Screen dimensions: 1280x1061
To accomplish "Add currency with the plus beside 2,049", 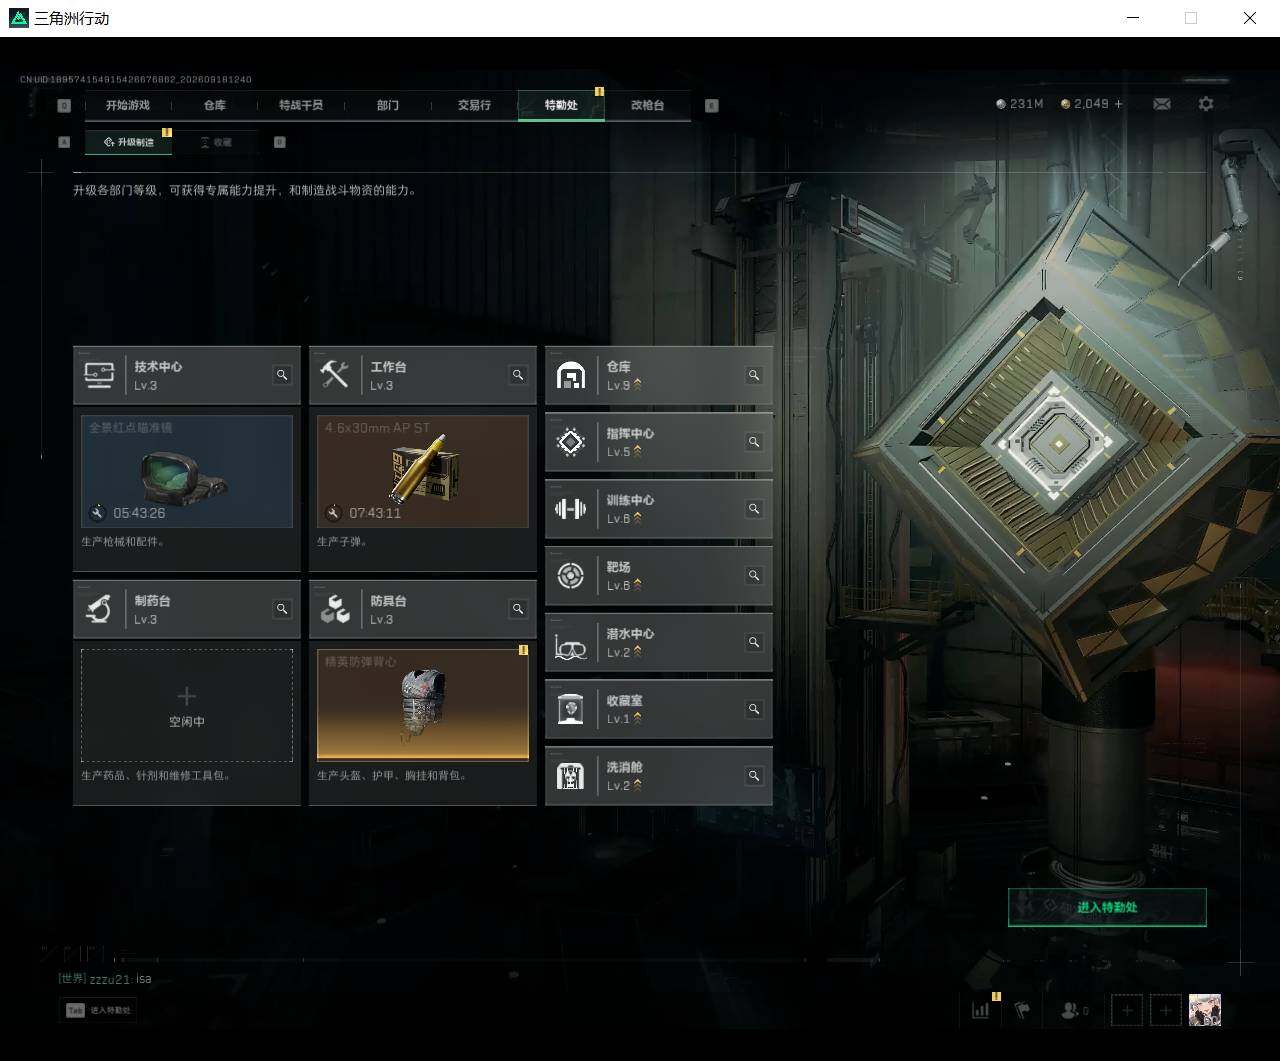I will pyautogui.click(x=1118, y=104).
